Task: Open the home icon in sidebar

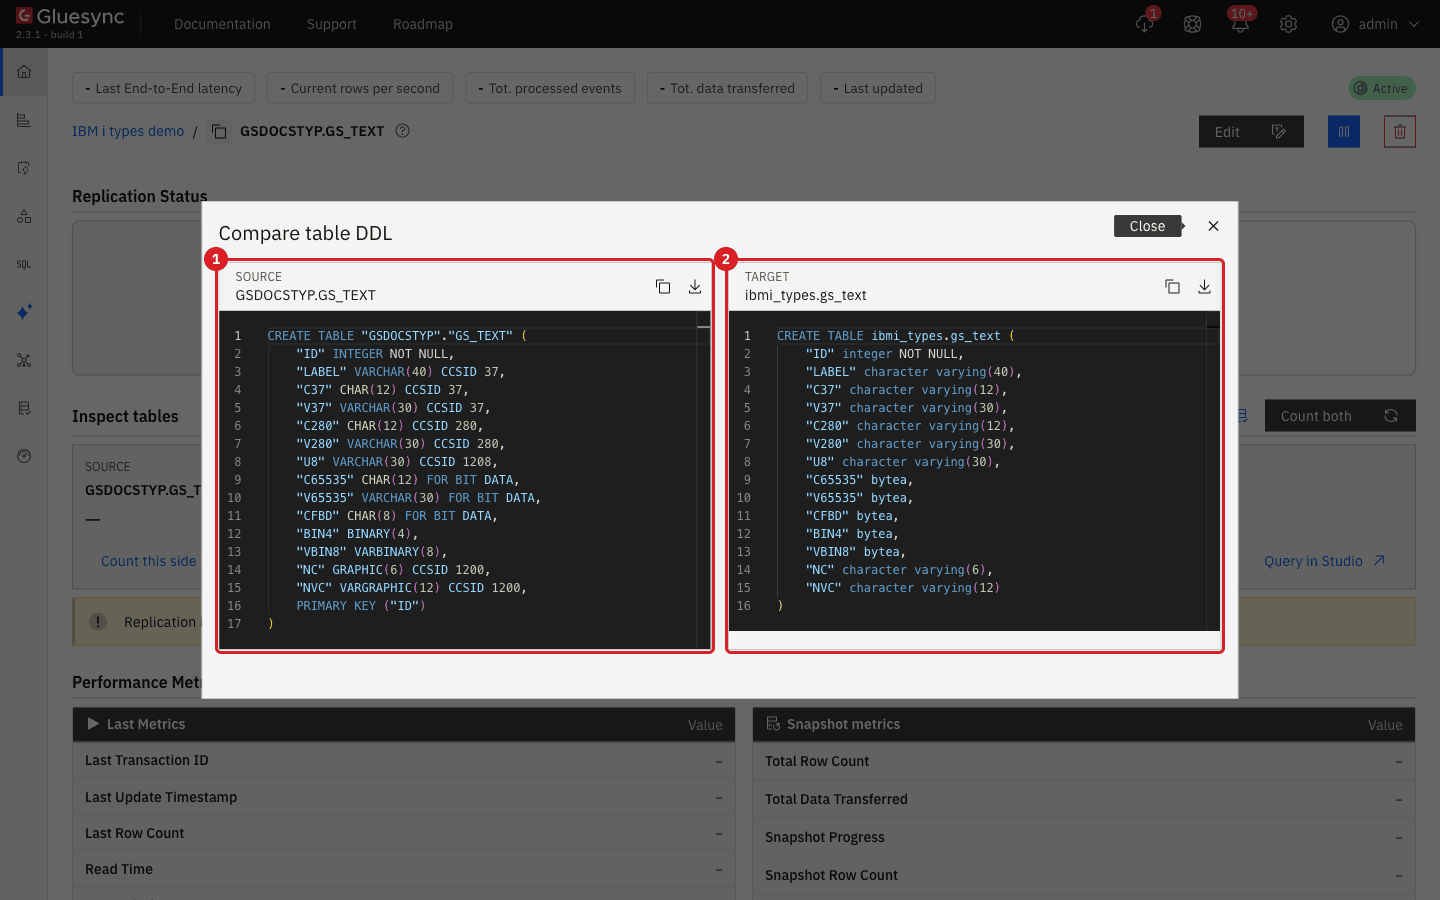Action: pos(24,72)
